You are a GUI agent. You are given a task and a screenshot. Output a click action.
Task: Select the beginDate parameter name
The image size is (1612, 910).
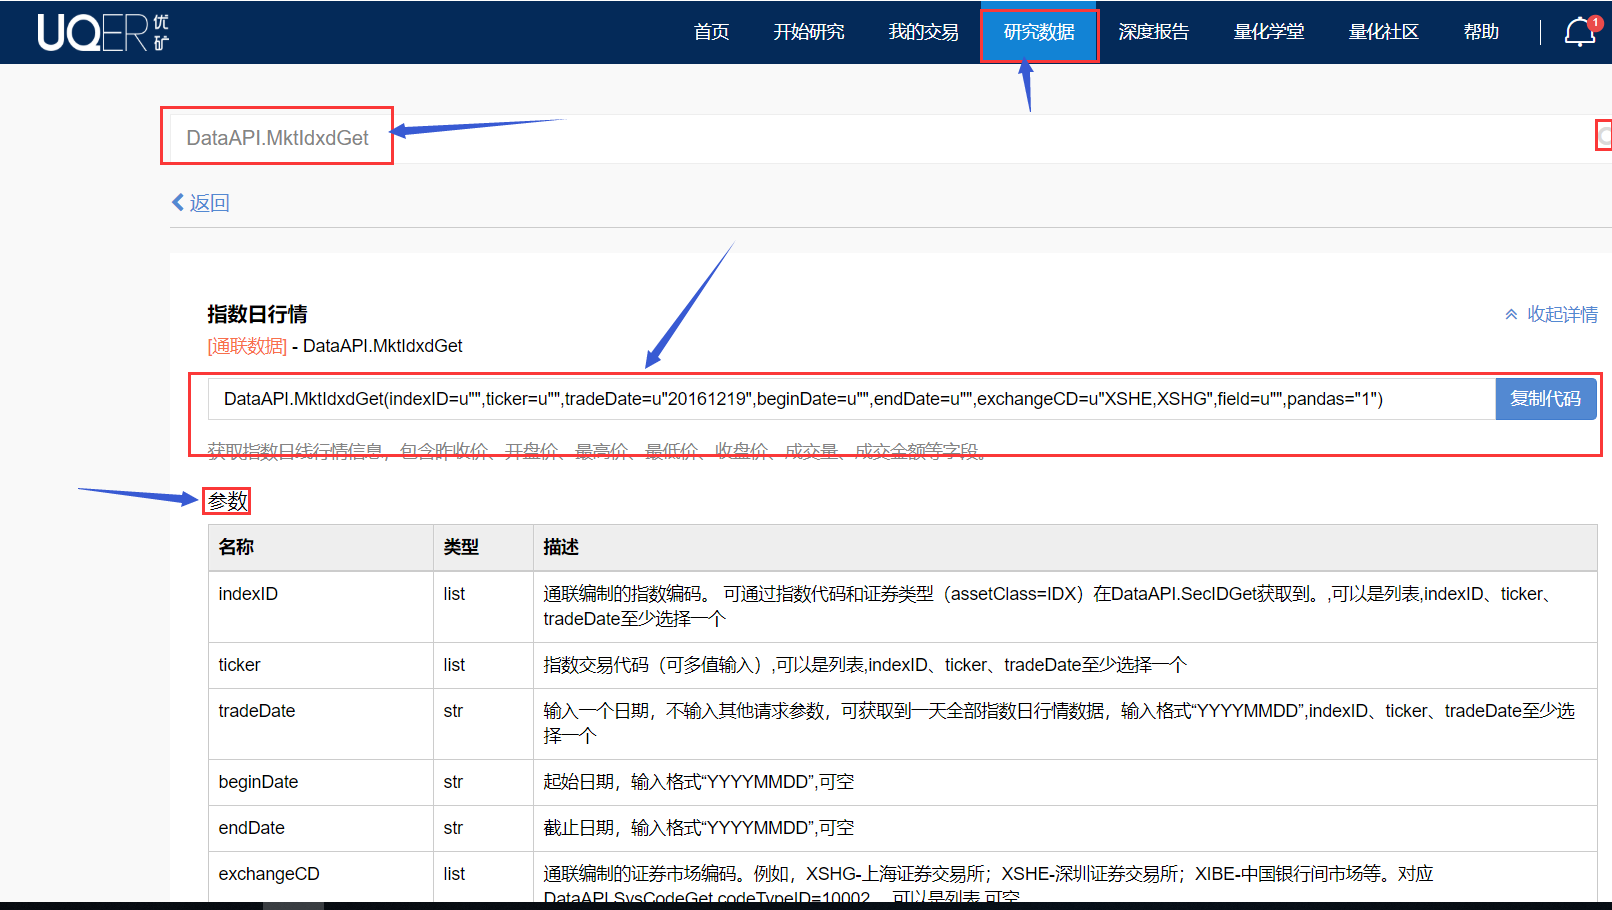point(258,782)
